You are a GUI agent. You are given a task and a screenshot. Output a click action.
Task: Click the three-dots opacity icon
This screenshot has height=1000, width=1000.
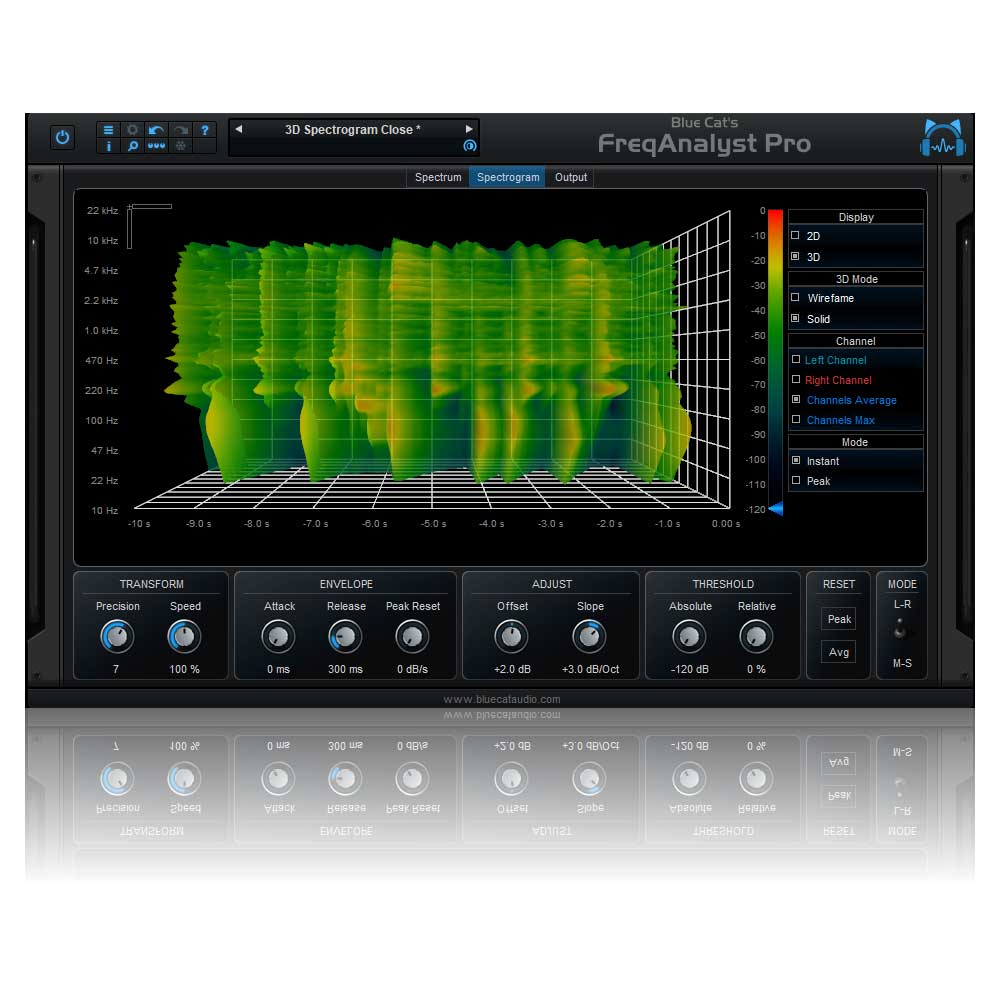tap(156, 146)
